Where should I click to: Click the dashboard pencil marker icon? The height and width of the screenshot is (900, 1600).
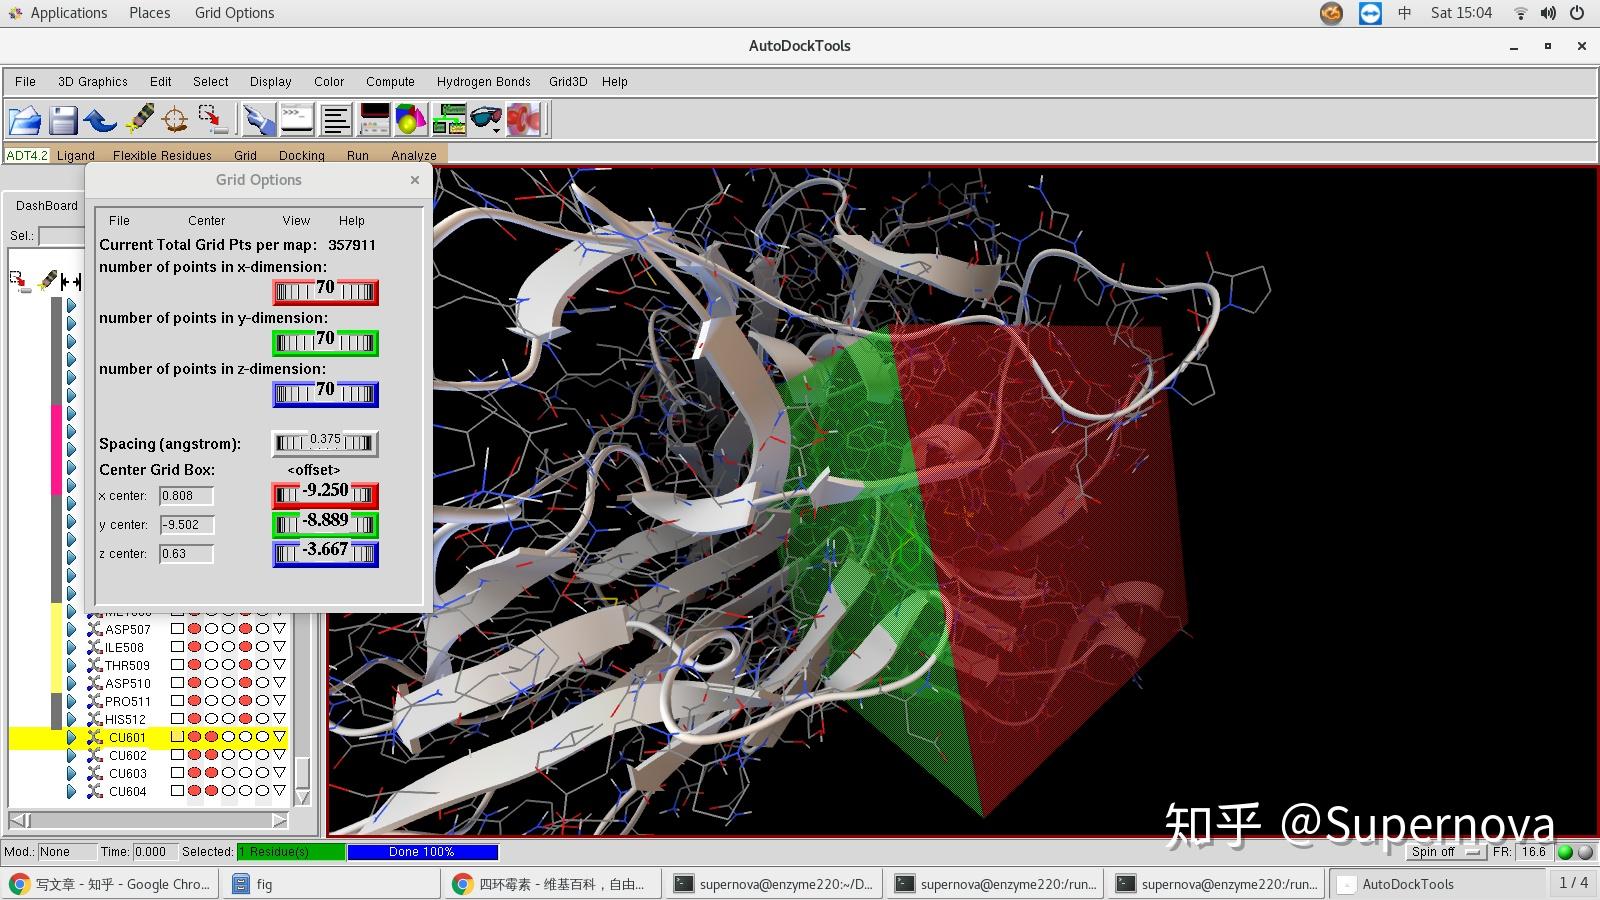point(47,282)
